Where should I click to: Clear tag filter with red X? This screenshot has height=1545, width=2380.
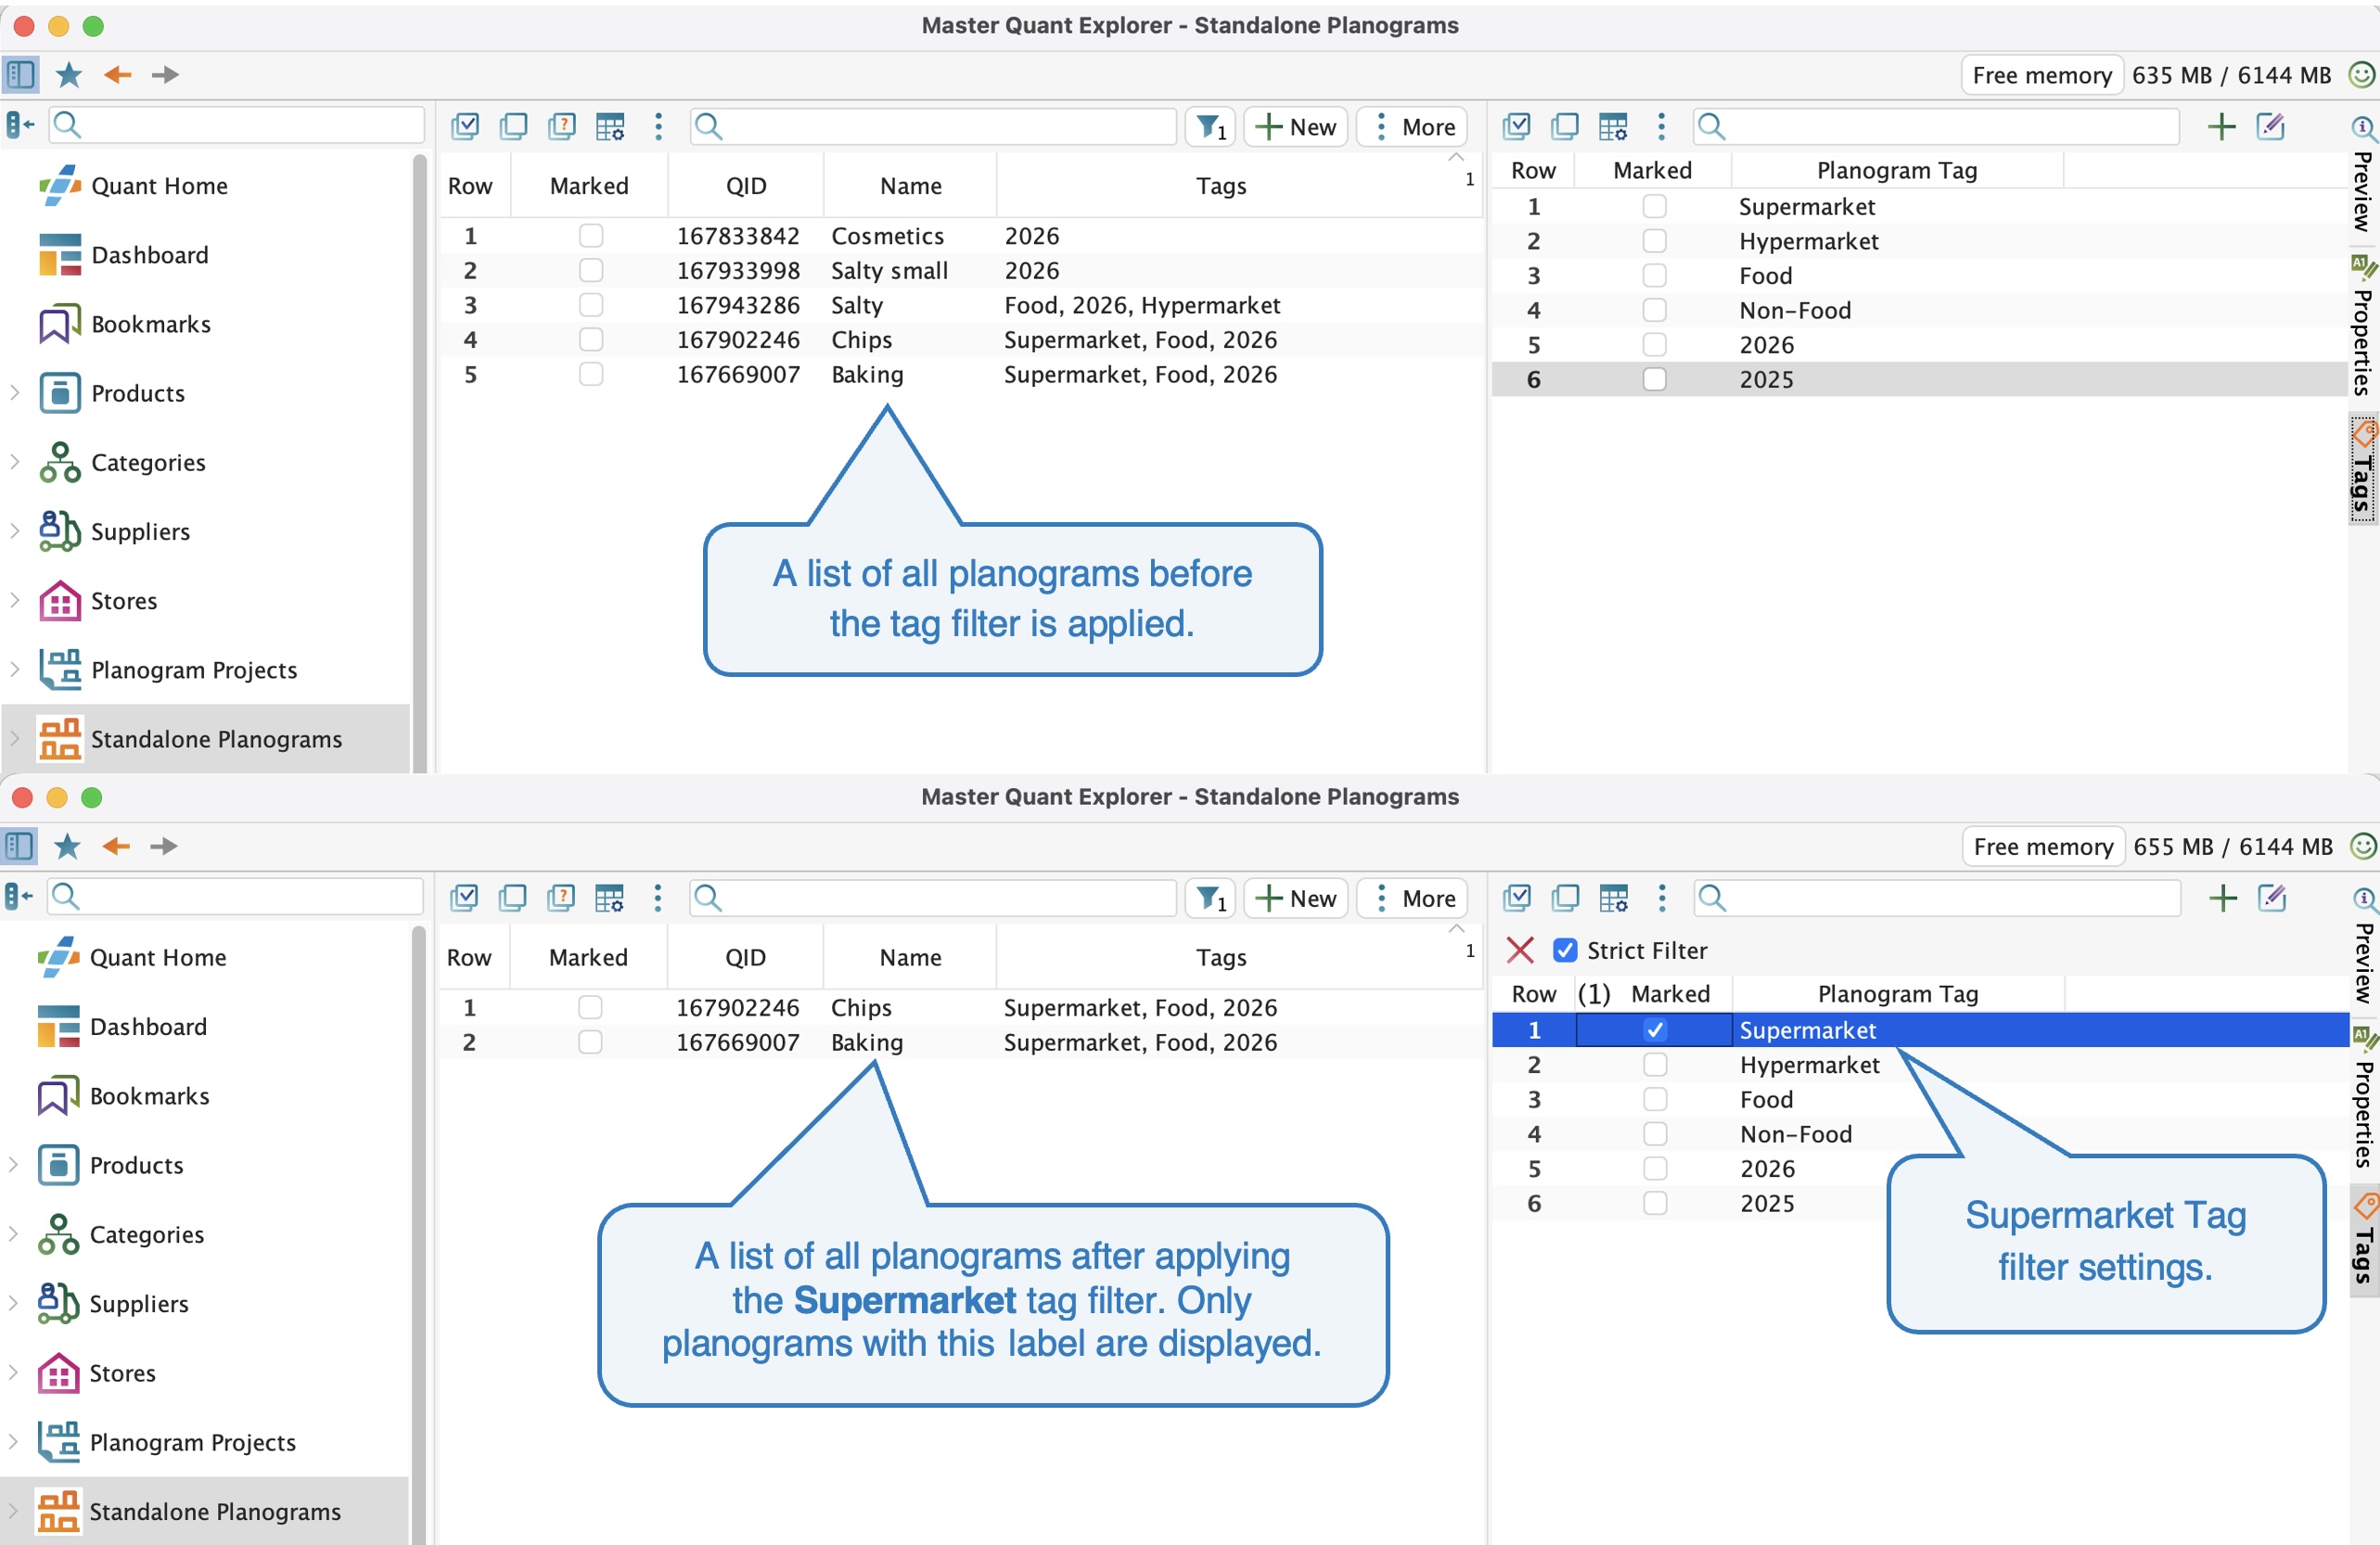pyautogui.click(x=1520, y=949)
